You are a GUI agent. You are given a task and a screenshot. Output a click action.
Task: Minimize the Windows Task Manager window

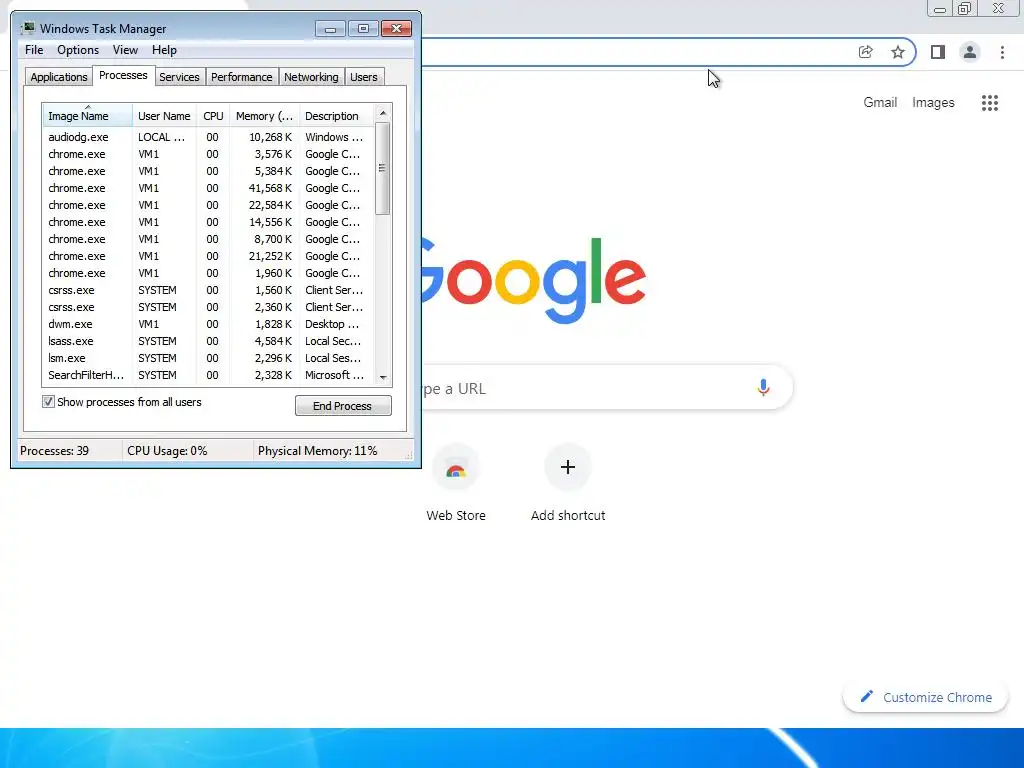pyautogui.click(x=330, y=29)
